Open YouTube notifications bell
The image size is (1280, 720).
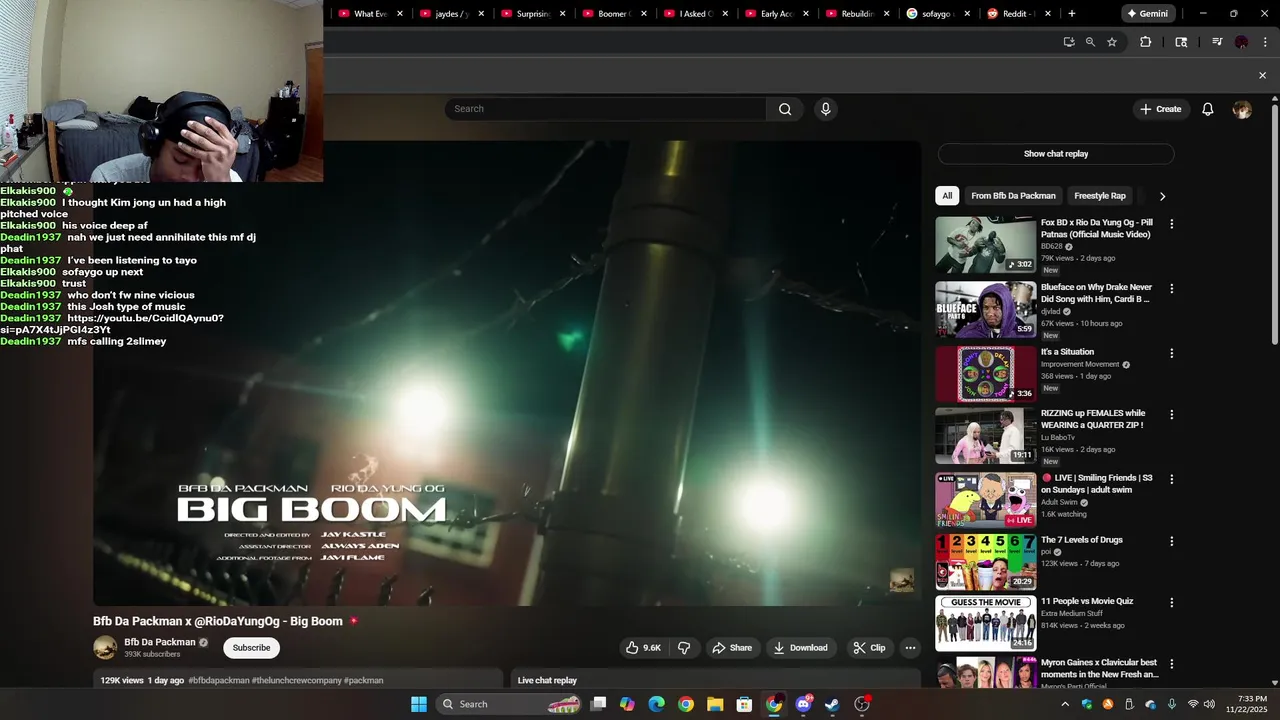point(1208,109)
